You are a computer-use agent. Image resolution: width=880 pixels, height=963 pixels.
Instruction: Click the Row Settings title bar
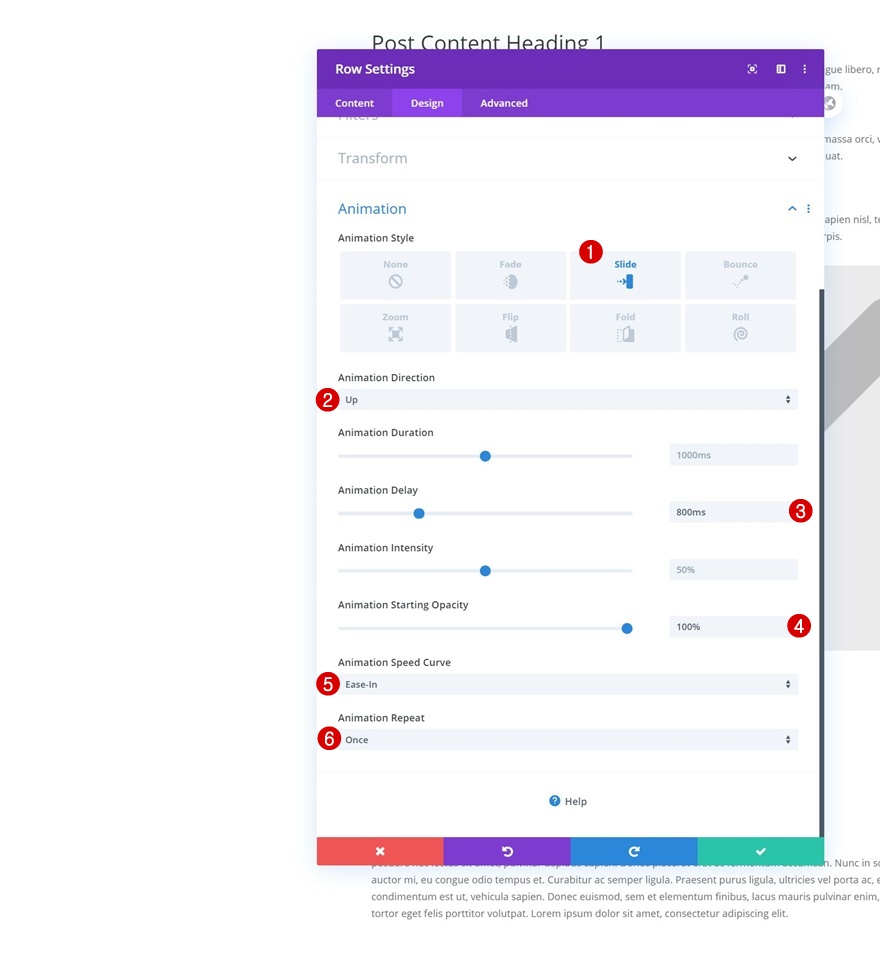[x=570, y=69]
